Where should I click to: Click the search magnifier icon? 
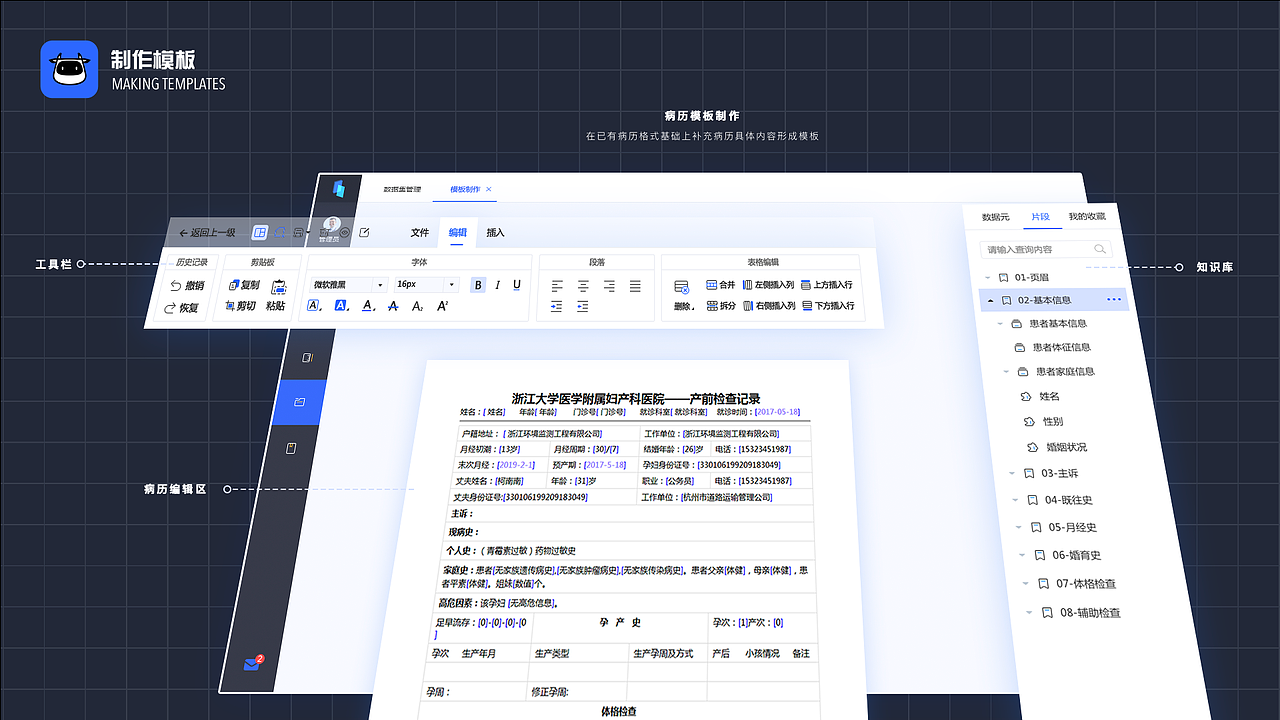[1100, 249]
